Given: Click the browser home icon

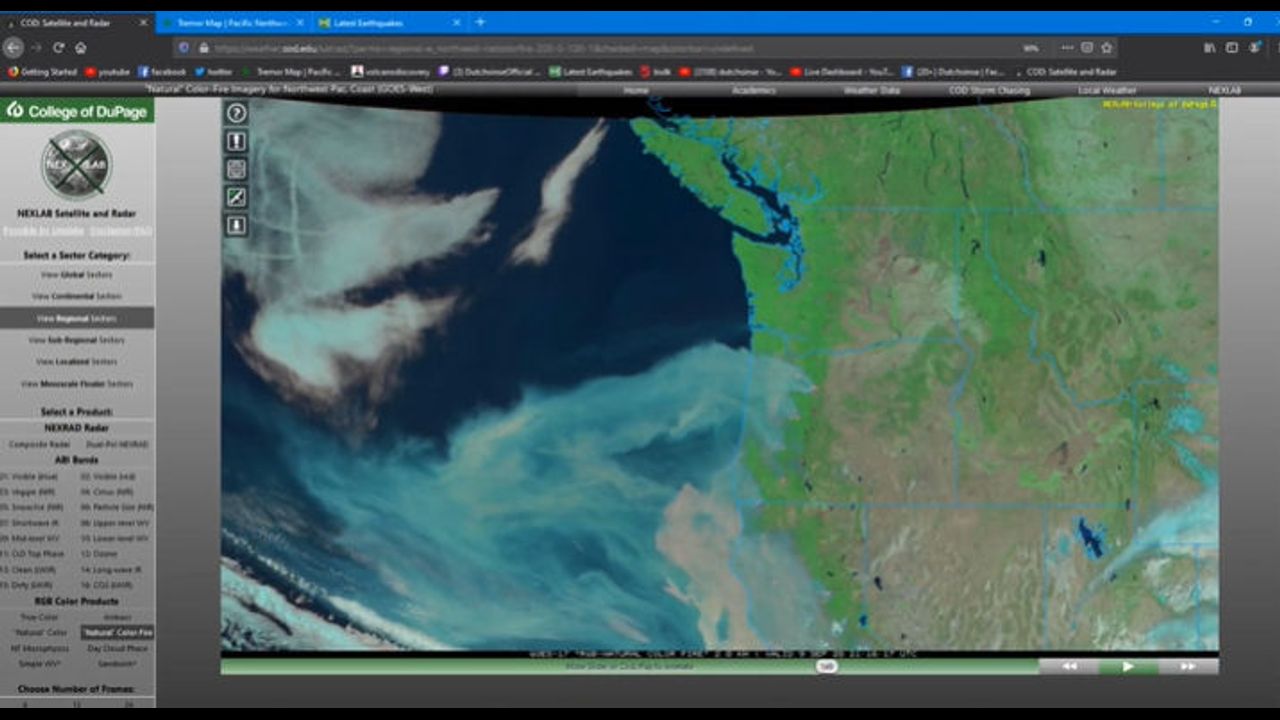Looking at the screenshot, I should click(x=81, y=47).
